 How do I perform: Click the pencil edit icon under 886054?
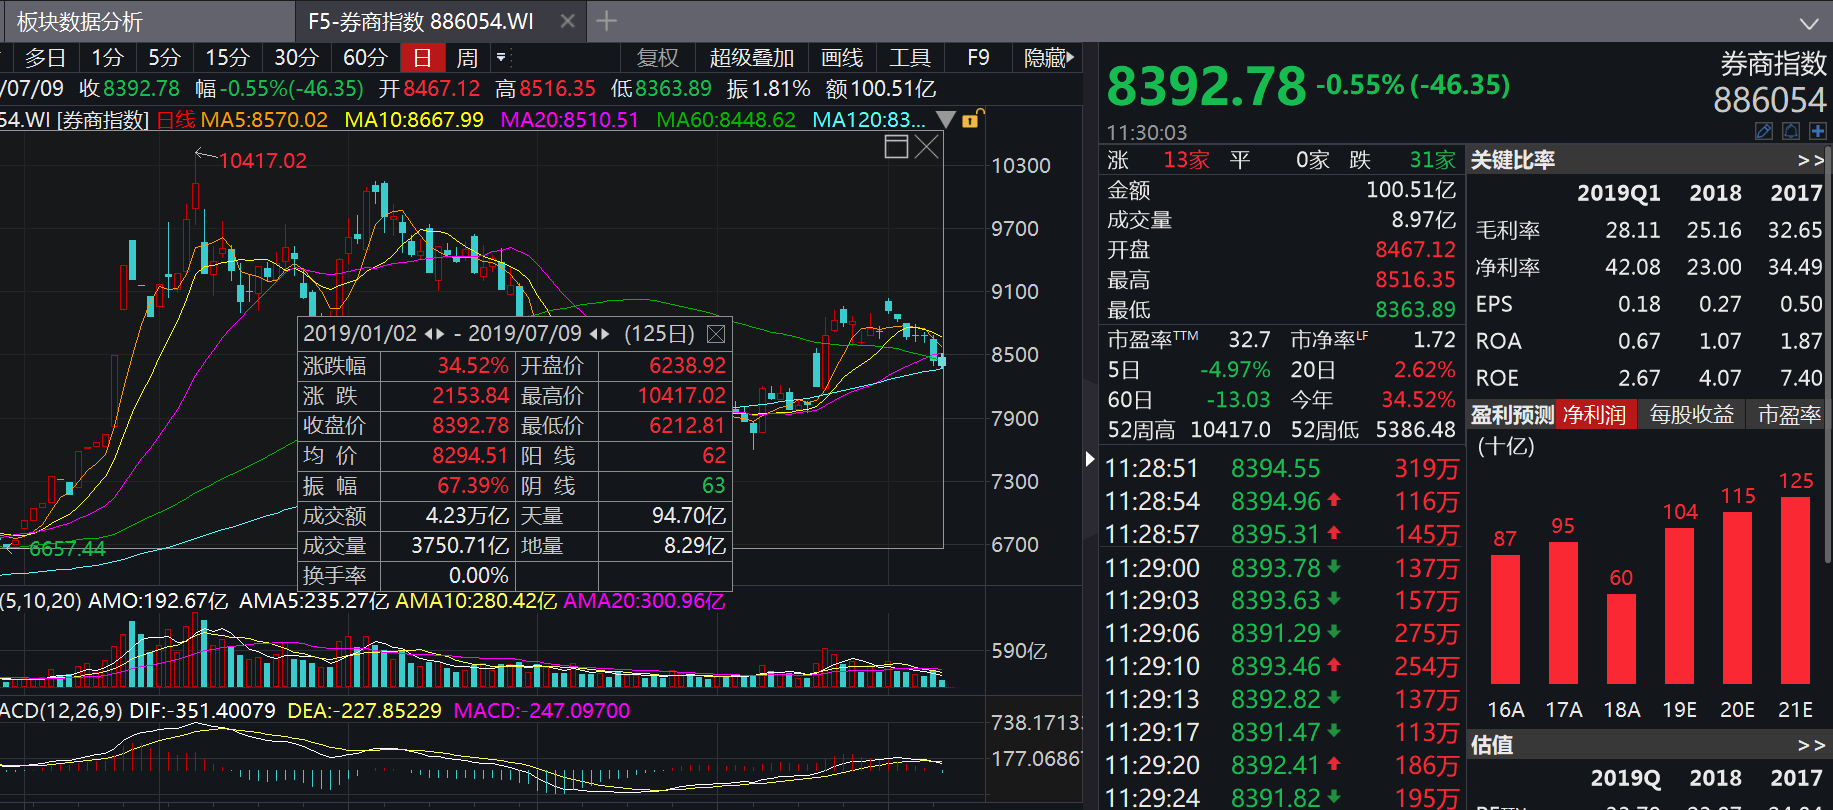[x=1765, y=131]
